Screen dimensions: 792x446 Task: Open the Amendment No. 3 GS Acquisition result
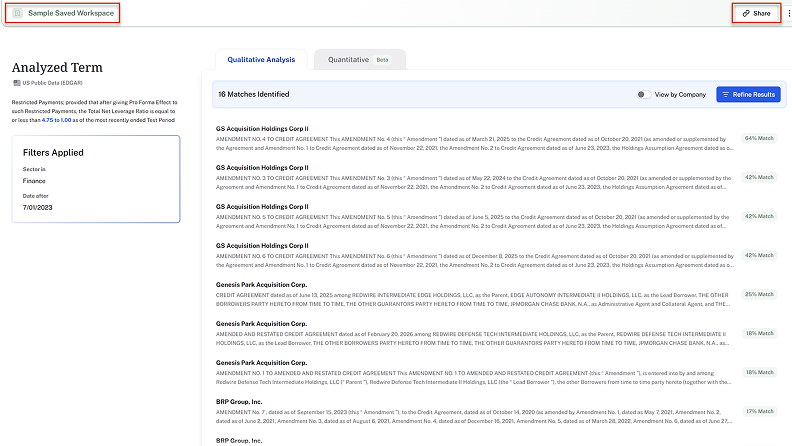[x=475, y=177]
